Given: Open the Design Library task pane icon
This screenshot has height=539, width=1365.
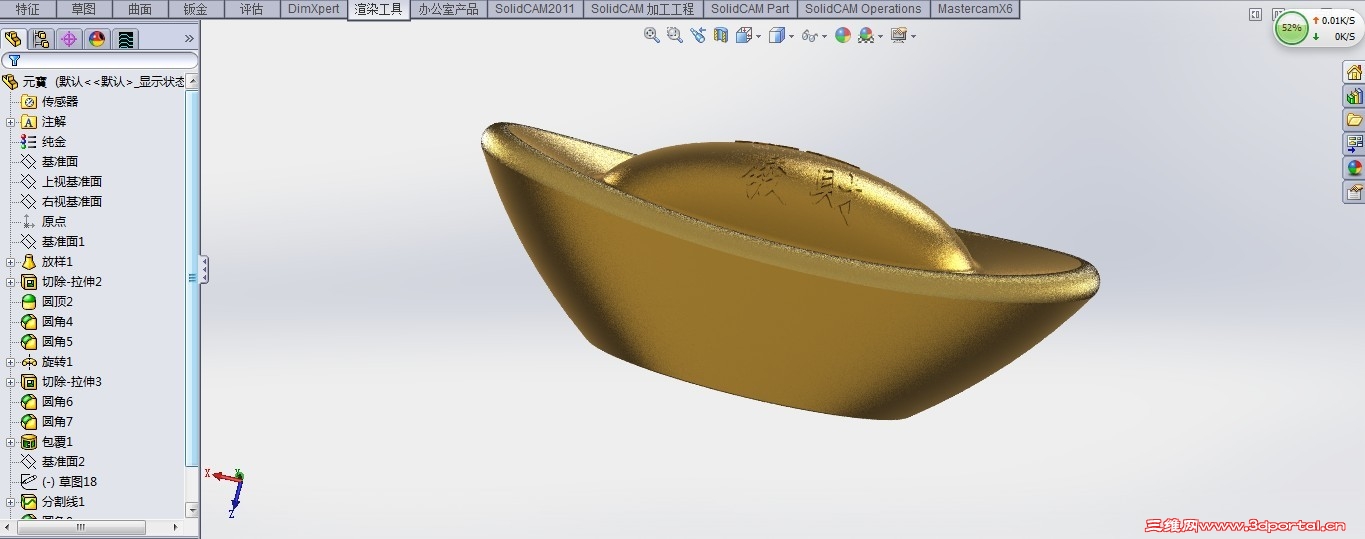Looking at the screenshot, I should pyautogui.click(x=1354, y=96).
